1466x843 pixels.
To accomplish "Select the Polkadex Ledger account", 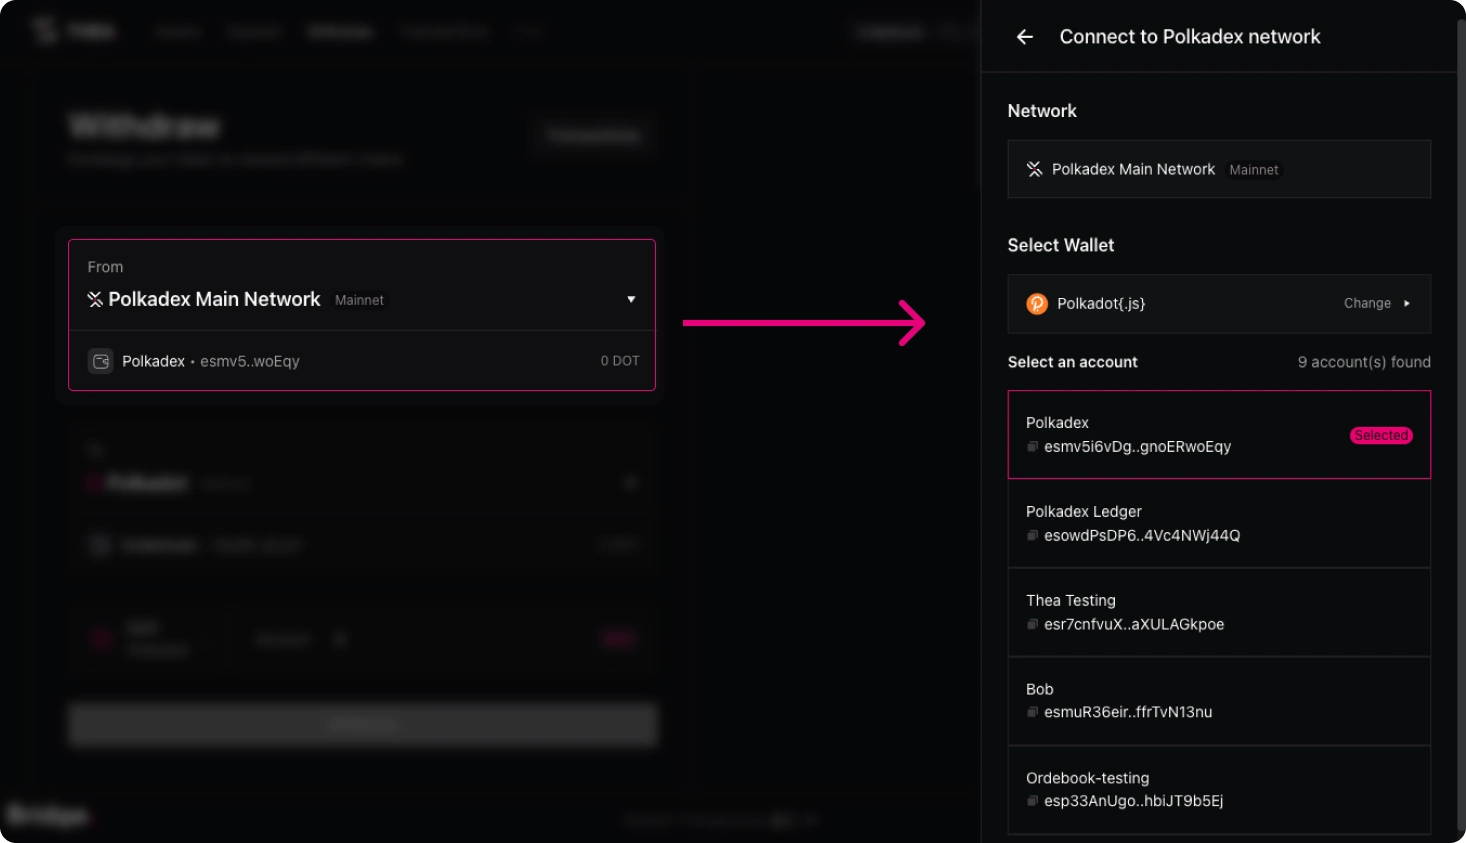I will point(1218,523).
